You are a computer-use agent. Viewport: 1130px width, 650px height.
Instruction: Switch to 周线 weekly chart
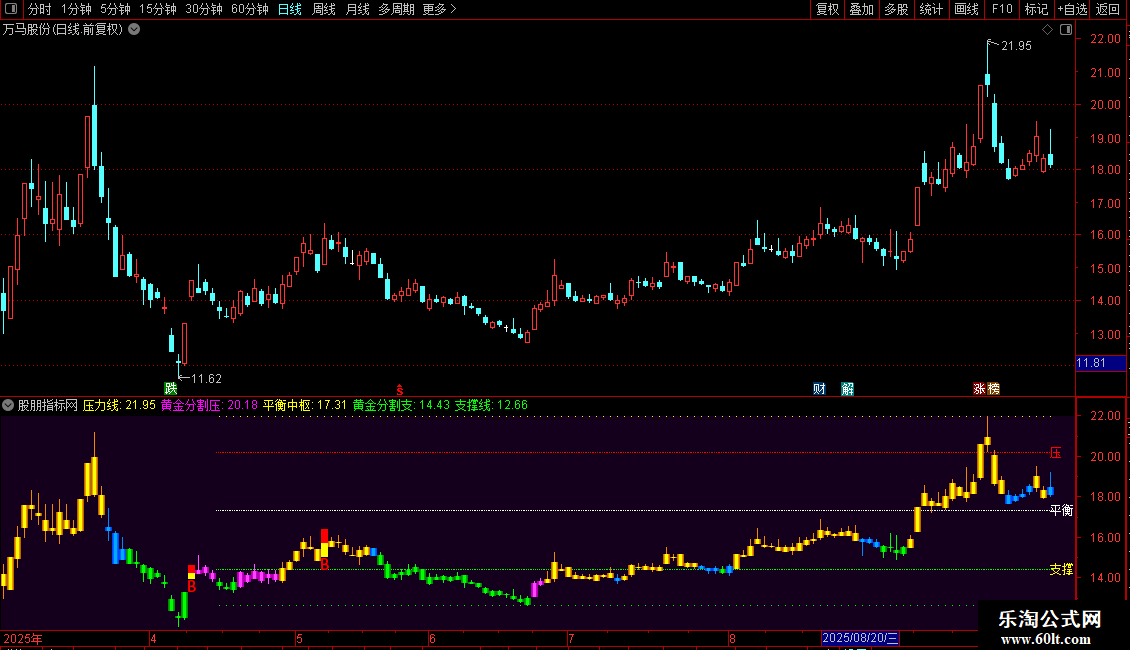click(x=323, y=9)
